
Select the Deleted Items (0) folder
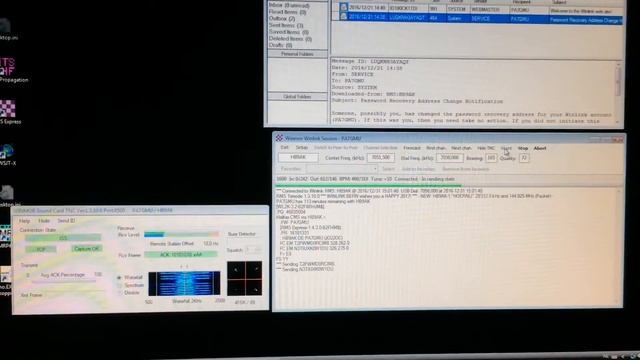(290, 39)
